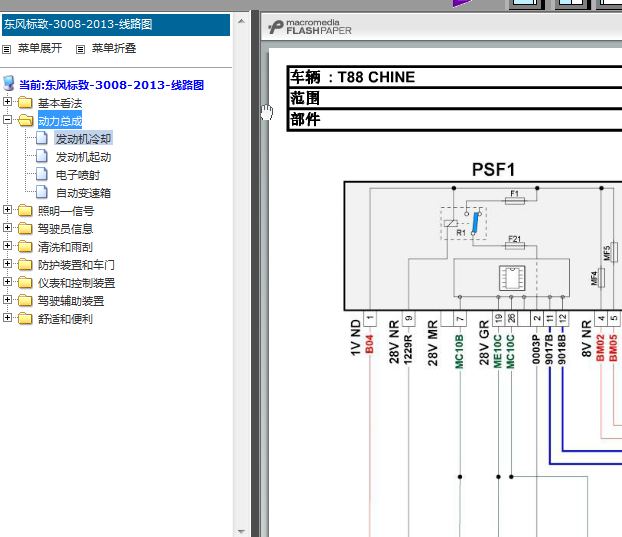
Task: Click the 1229R wire label
Action: [408, 349]
